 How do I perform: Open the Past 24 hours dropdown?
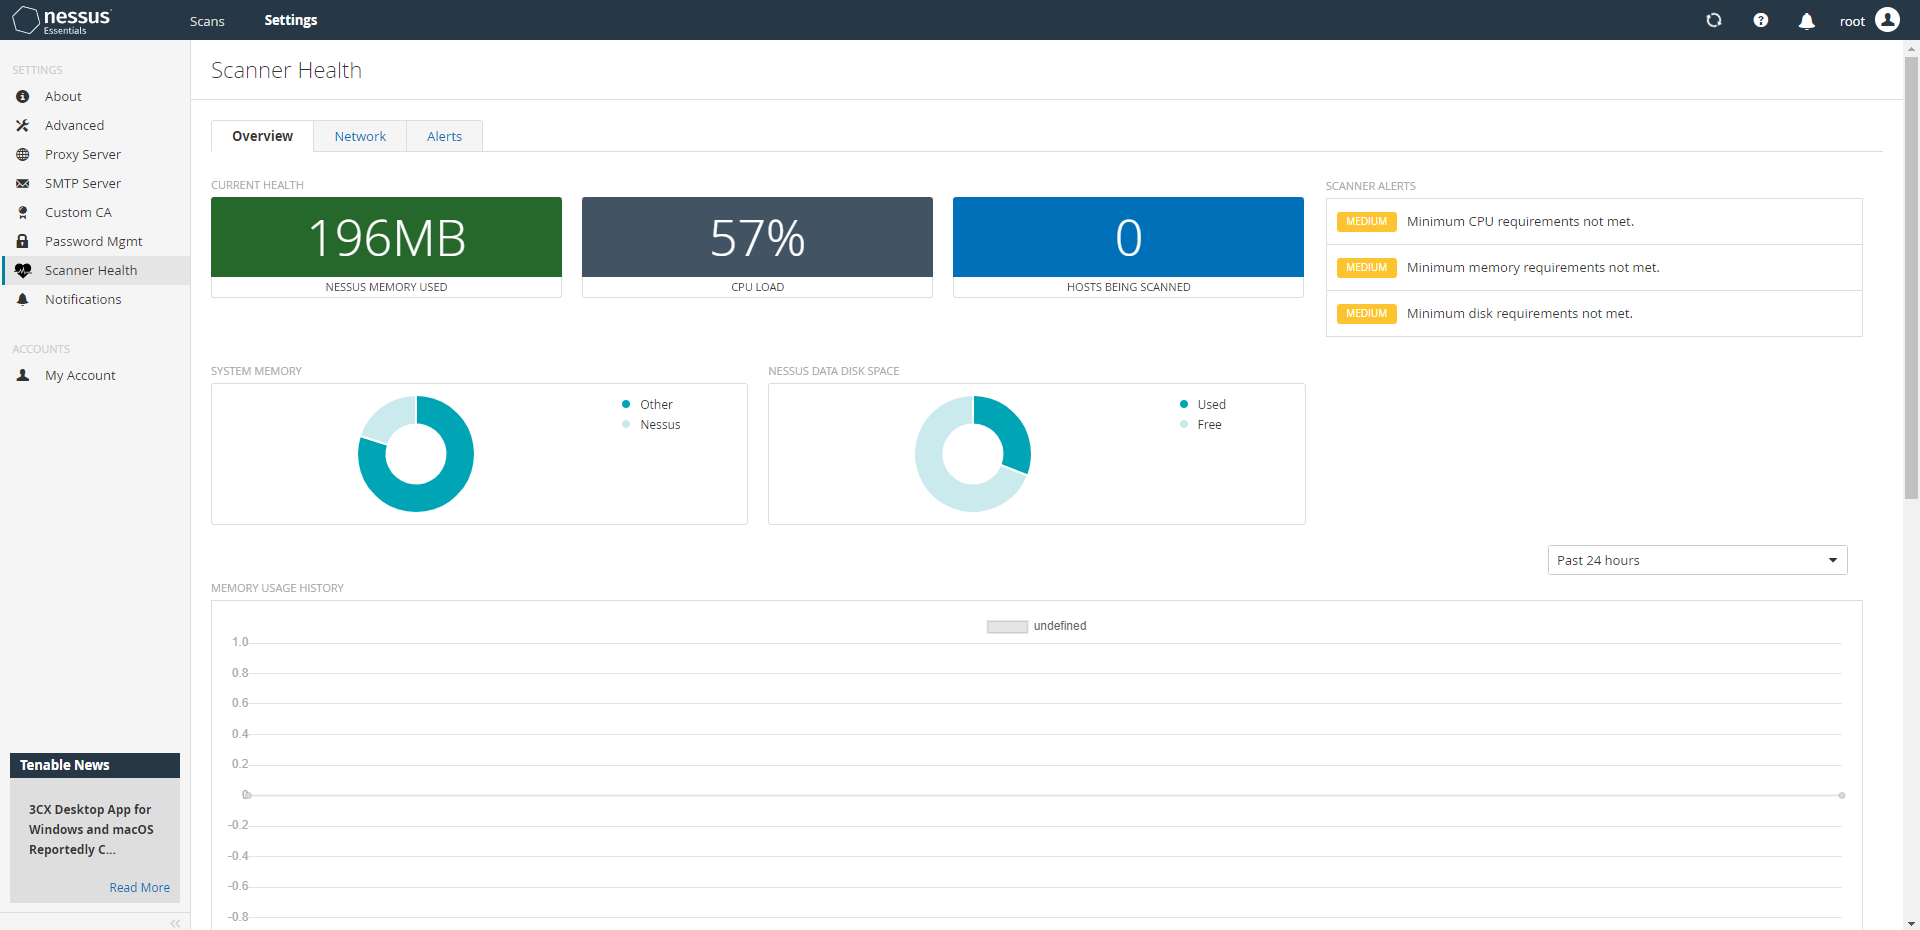1696,560
